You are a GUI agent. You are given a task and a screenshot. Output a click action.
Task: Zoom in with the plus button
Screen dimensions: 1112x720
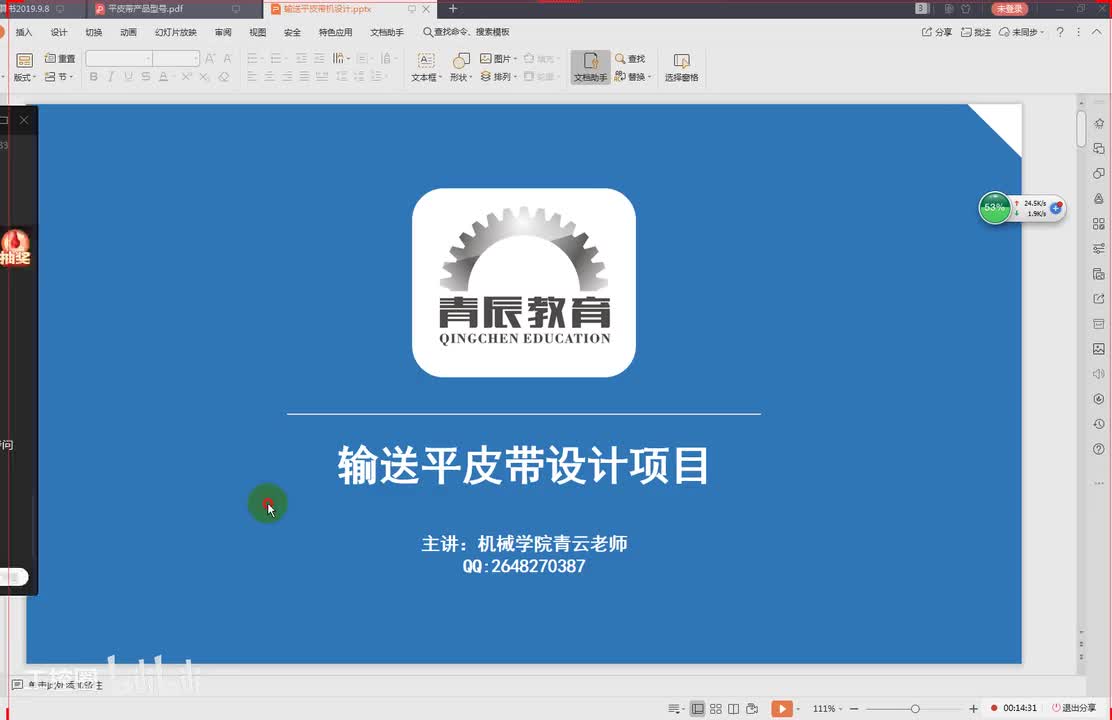point(973,709)
